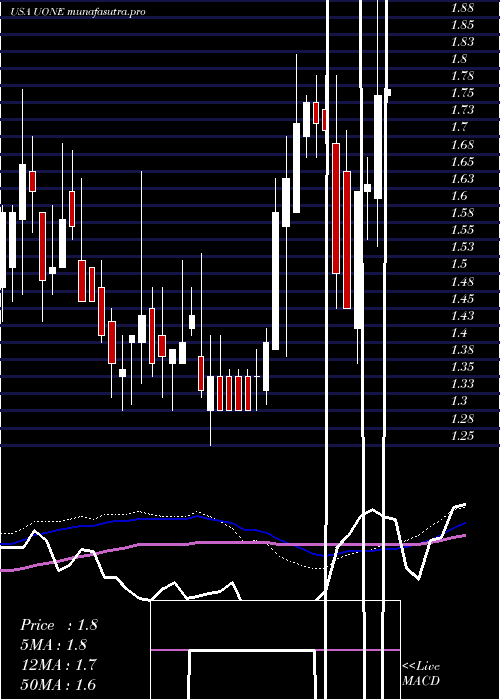Click the '50MA : 1.6' readout
The width and height of the screenshot is (500, 700).
59,685
